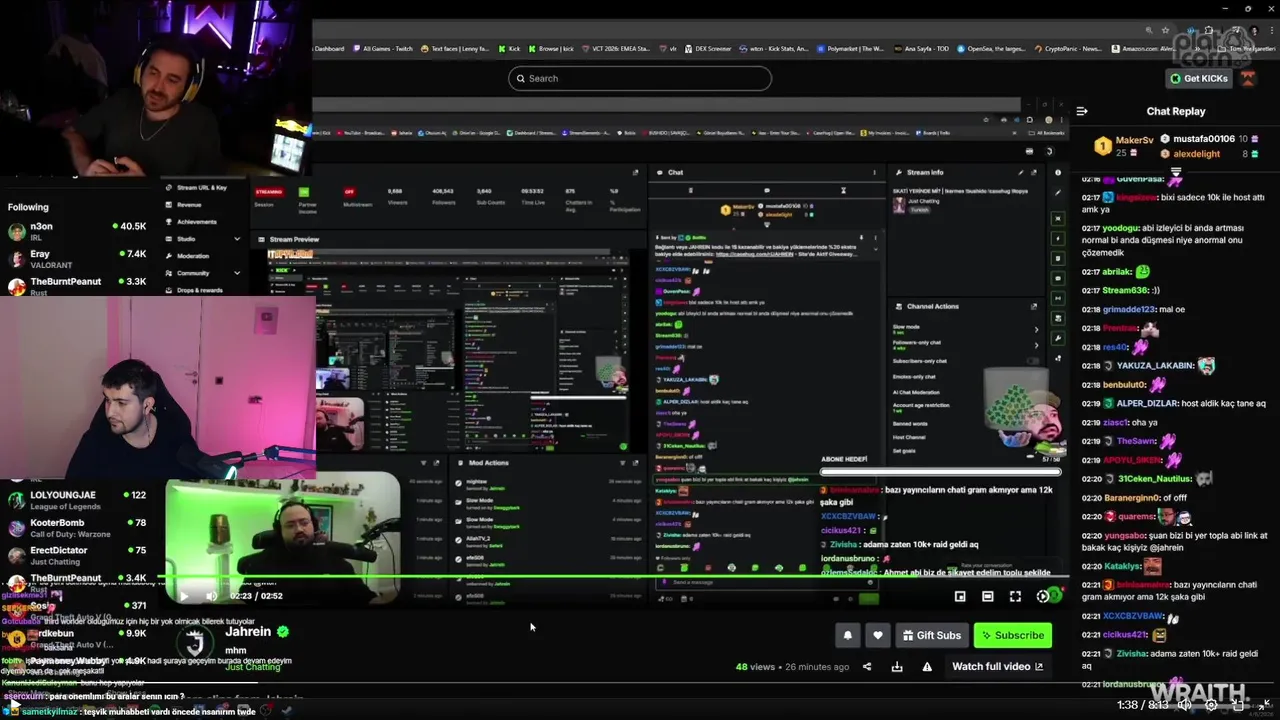Image resolution: width=1280 pixels, height=720 pixels.
Task: Download the clip with the download icon
Action: pos(897,667)
